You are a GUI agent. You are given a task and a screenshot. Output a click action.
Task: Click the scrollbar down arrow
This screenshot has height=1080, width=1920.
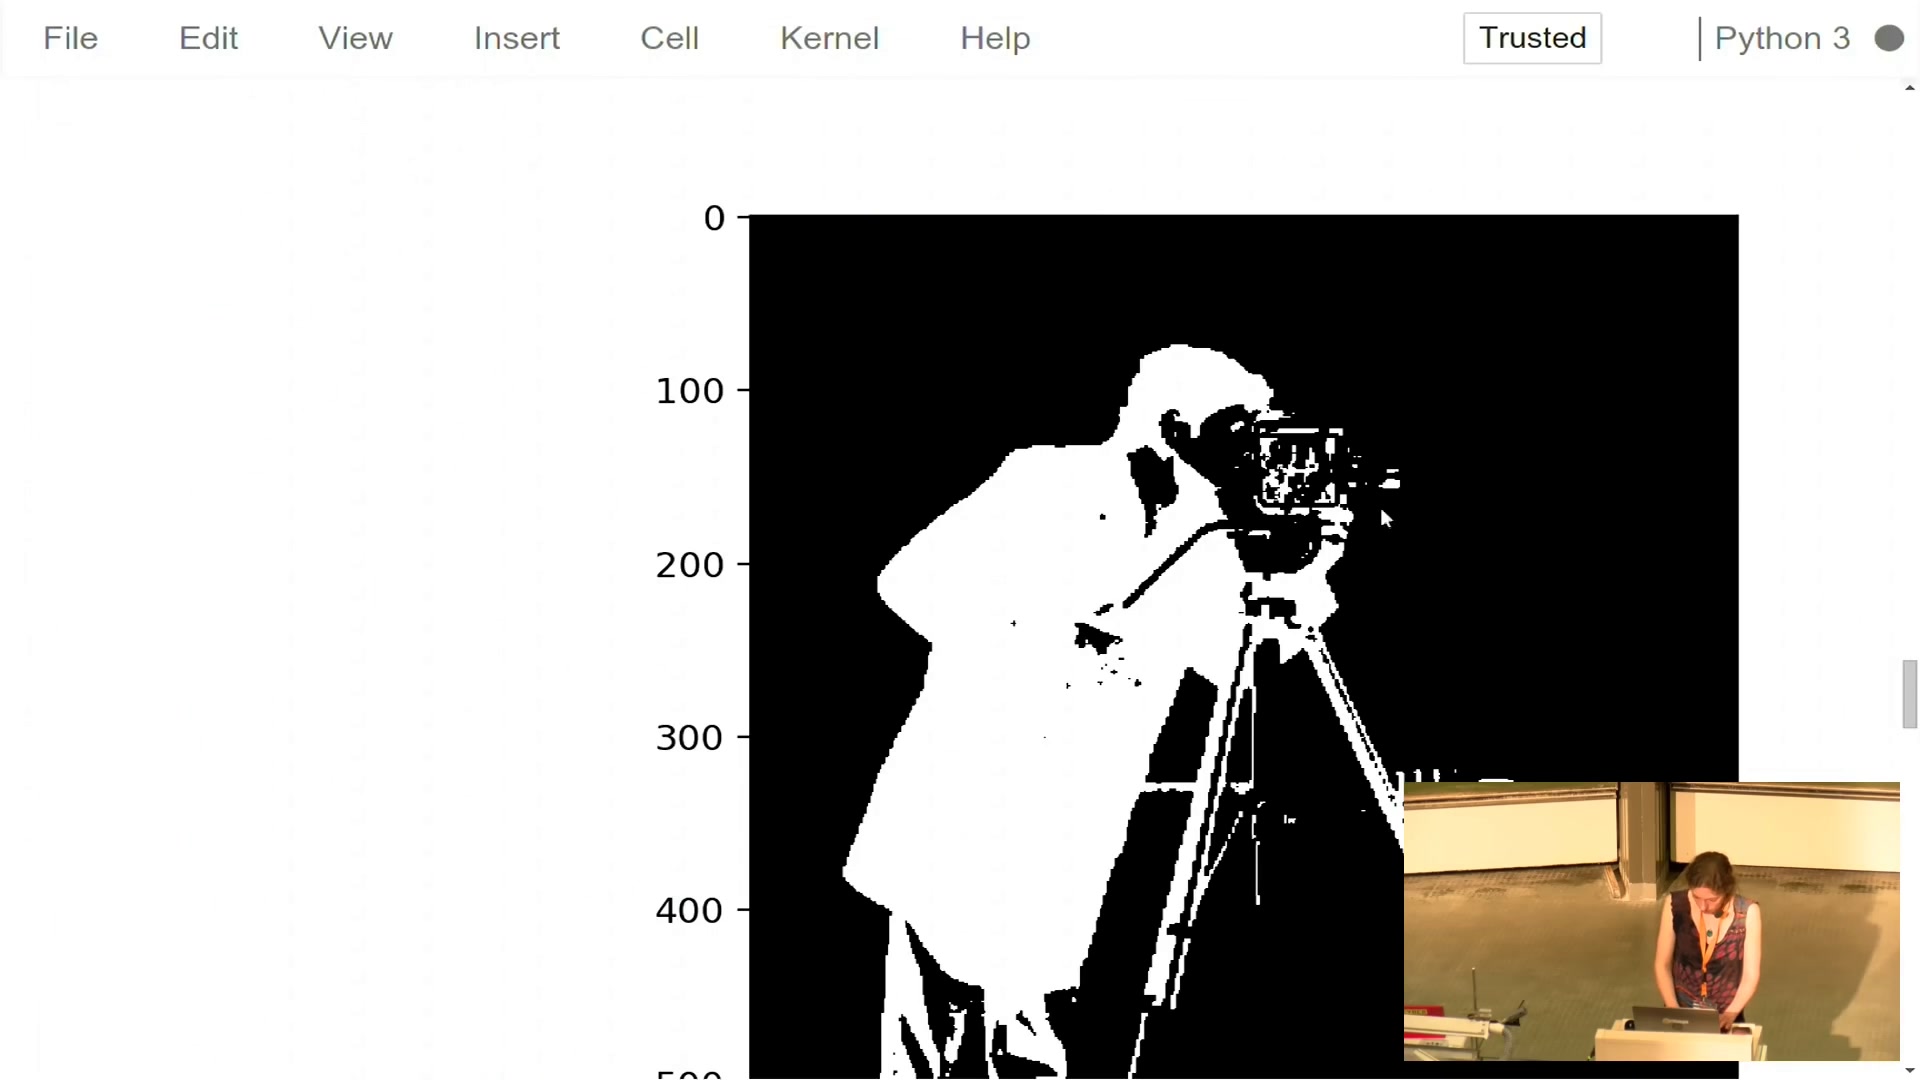tap(1910, 1071)
